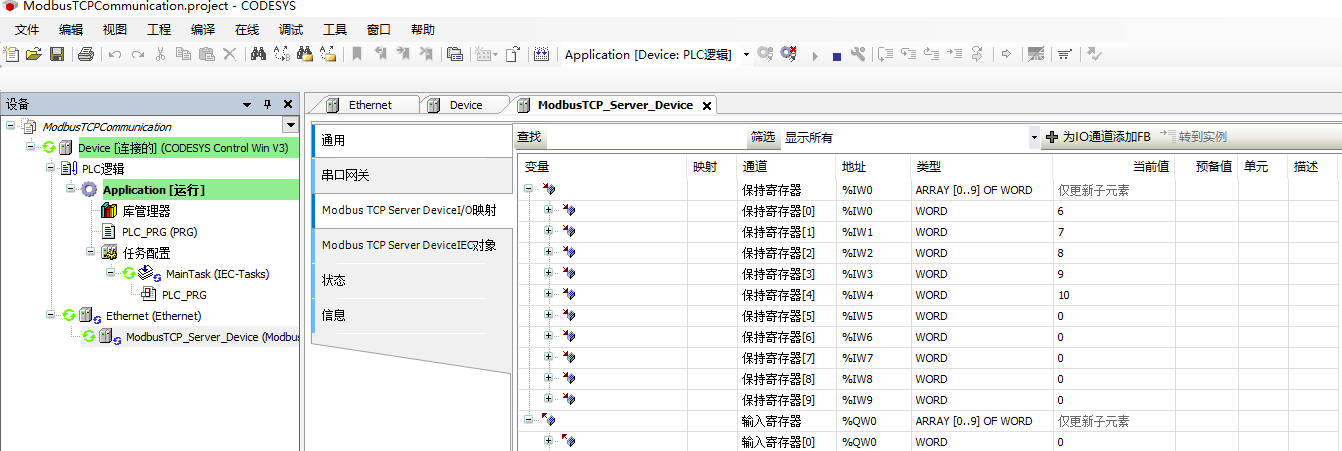This screenshot has width=1342, height=451.
Task: Click the Open project folder icon
Action: (33, 54)
